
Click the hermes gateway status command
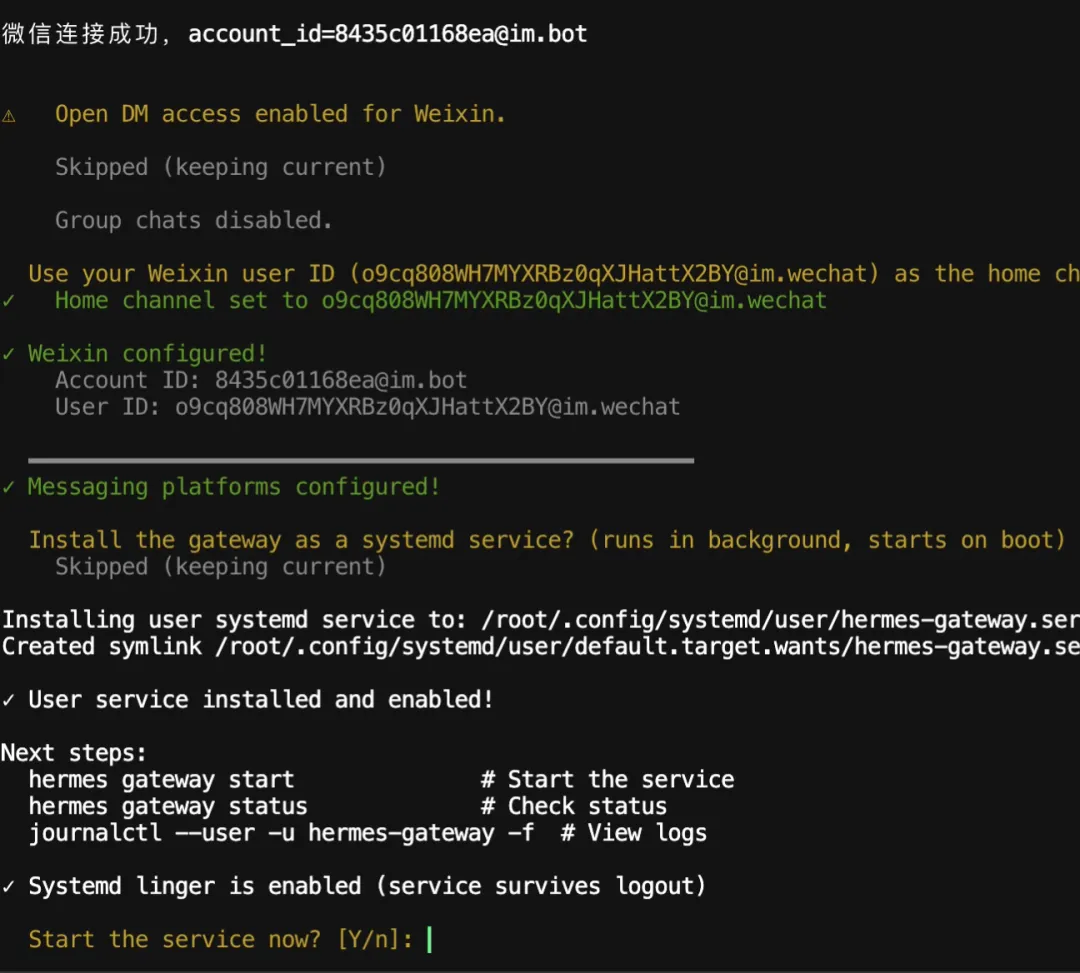[168, 806]
